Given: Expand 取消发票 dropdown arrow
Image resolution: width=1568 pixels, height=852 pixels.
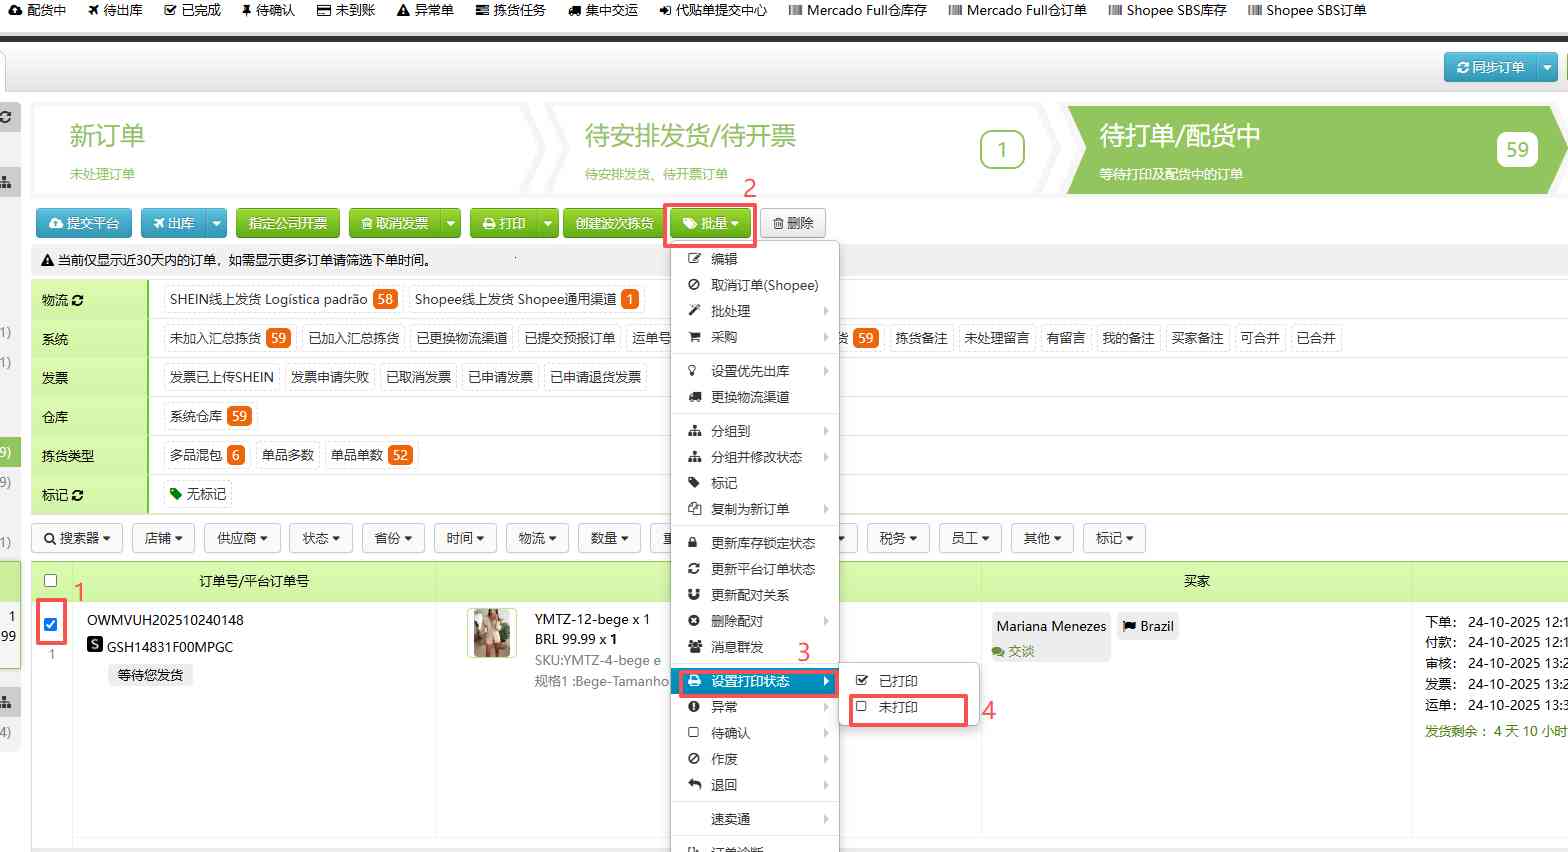Looking at the screenshot, I should (x=451, y=223).
